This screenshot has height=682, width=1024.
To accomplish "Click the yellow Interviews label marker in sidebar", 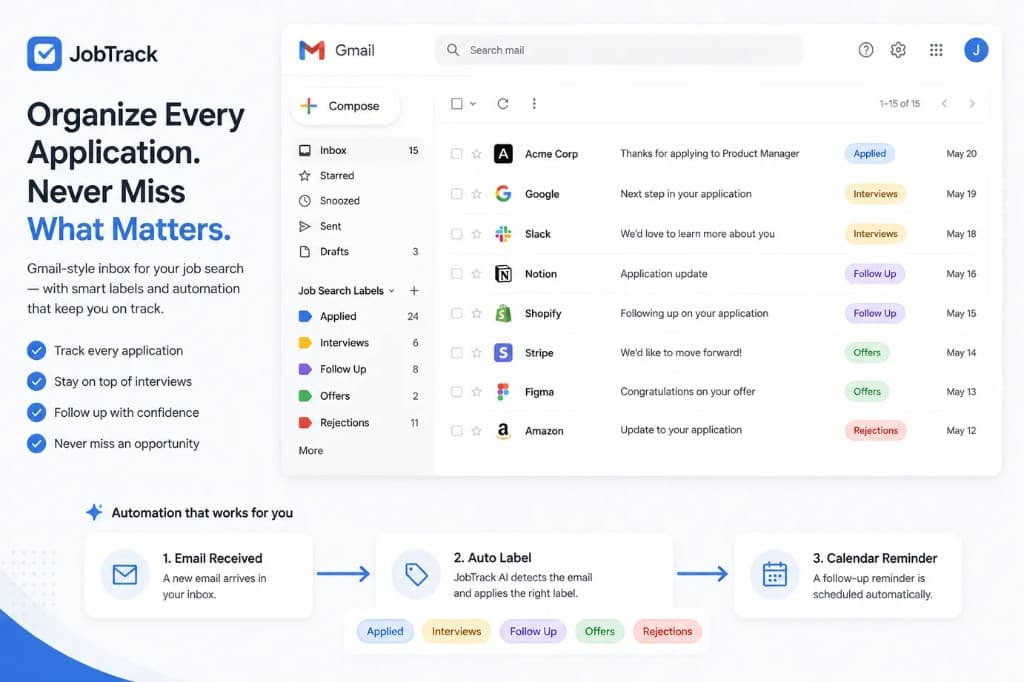I will point(305,342).
